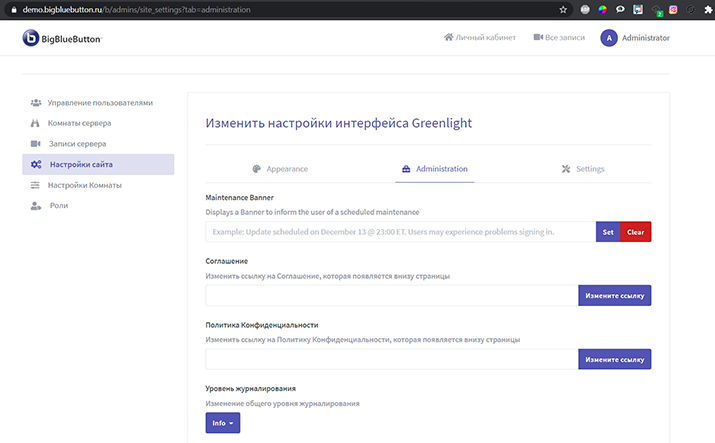Open Управление пользователями in sidebar
The image size is (715, 443).
(98, 103)
